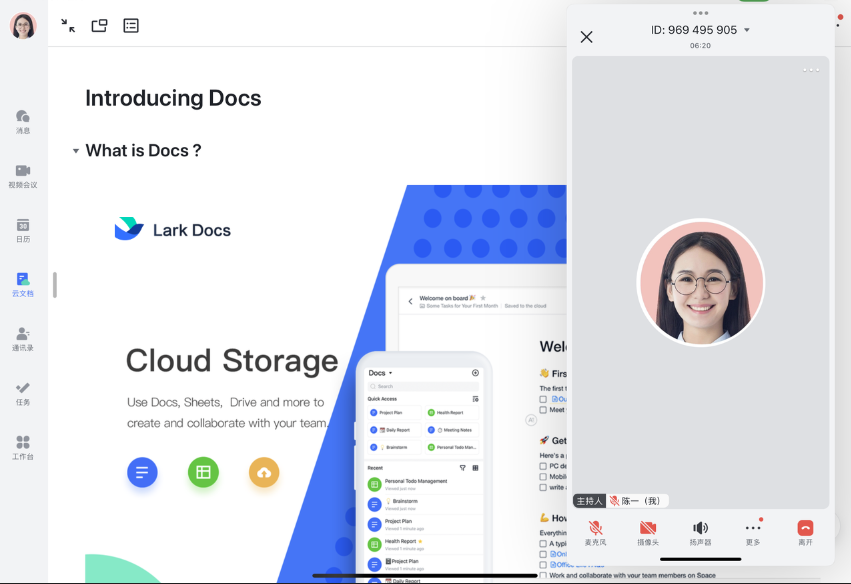Open the video tile more options dots
Viewport: 851px width, 584px height.
tap(811, 69)
